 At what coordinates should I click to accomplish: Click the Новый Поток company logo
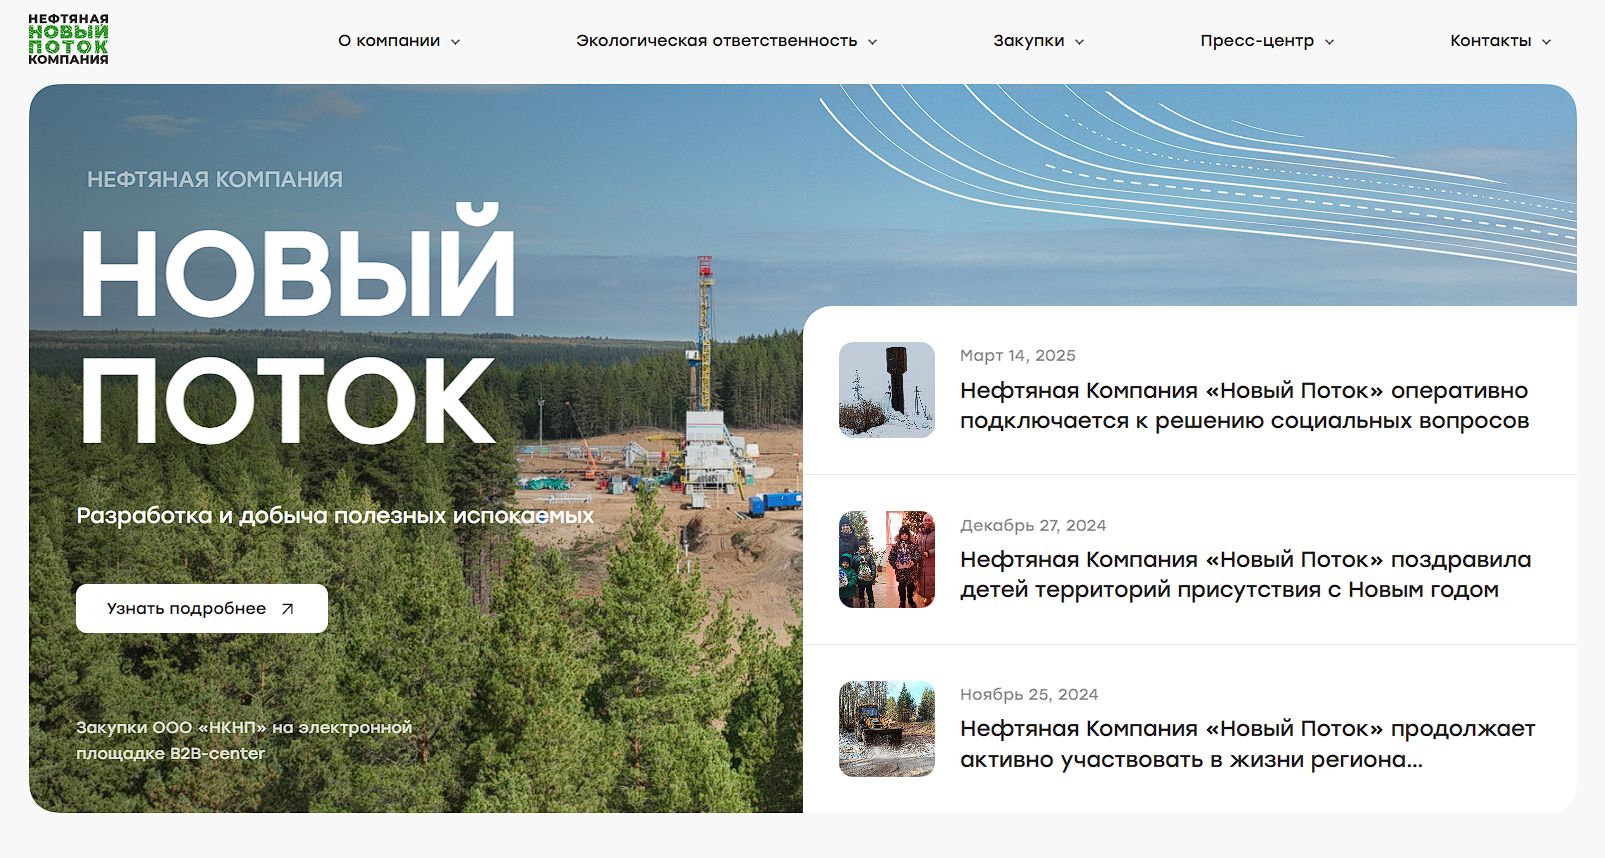tap(68, 40)
